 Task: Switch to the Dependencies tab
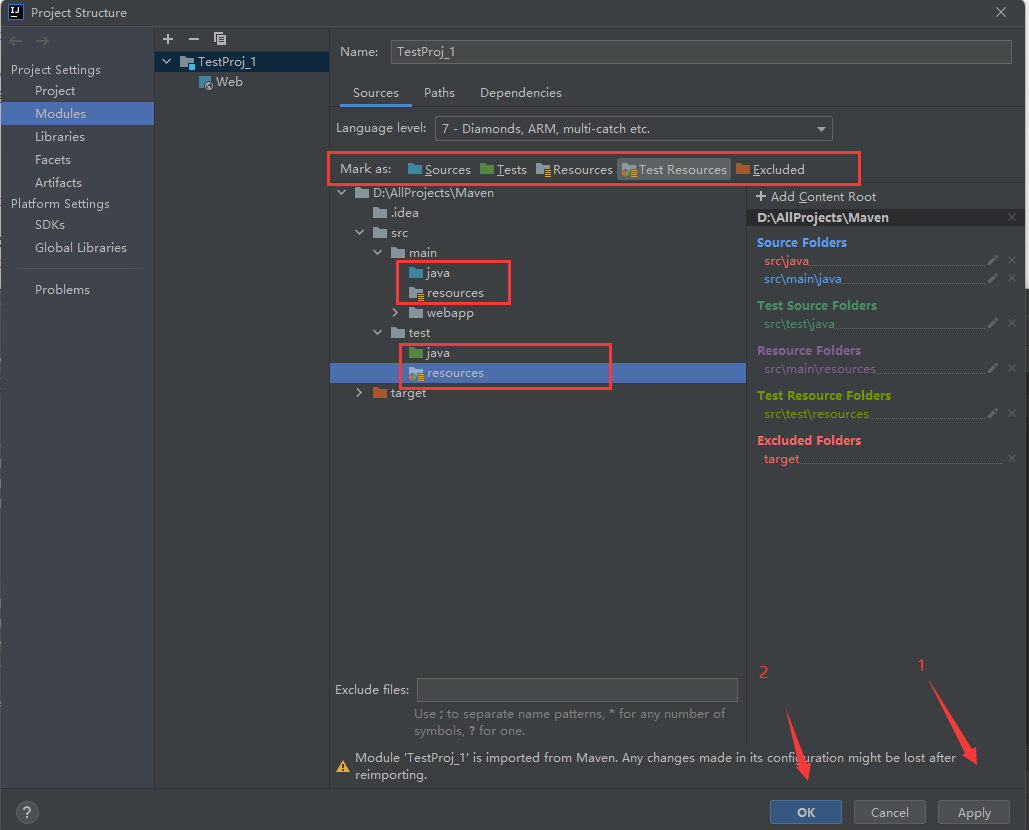[520, 93]
